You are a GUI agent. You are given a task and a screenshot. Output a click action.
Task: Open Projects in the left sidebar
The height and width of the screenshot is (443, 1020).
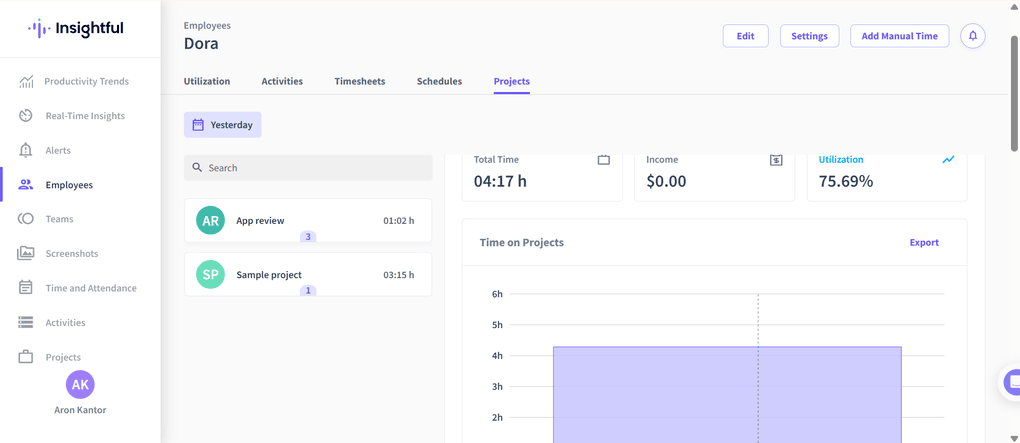coord(63,357)
